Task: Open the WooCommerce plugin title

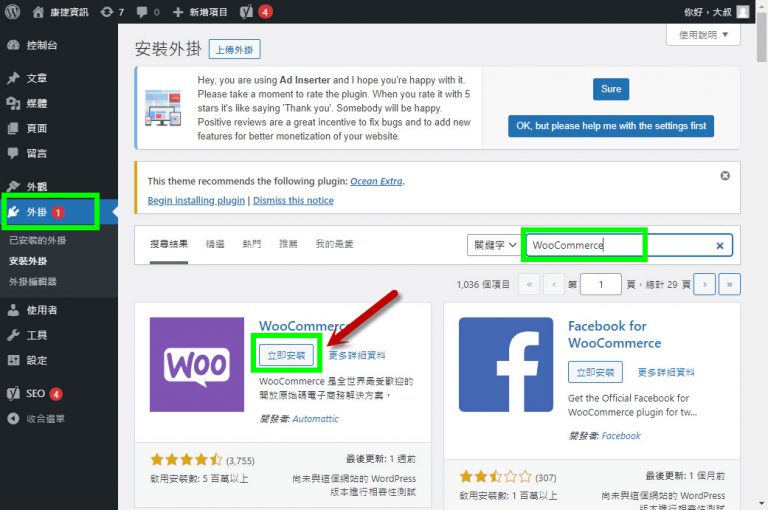Action: coord(303,326)
